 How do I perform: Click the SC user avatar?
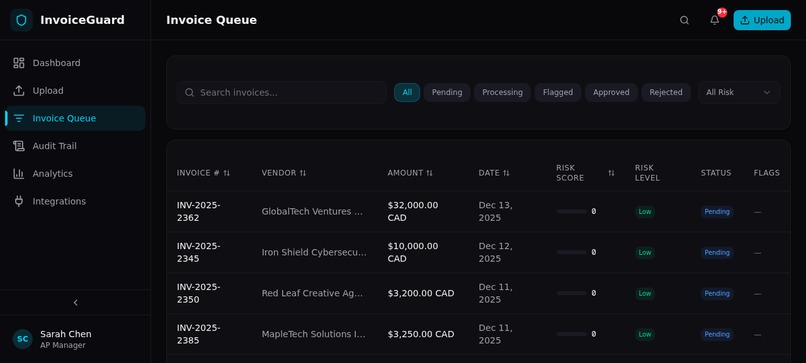pyautogui.click(x=23, y=339)
